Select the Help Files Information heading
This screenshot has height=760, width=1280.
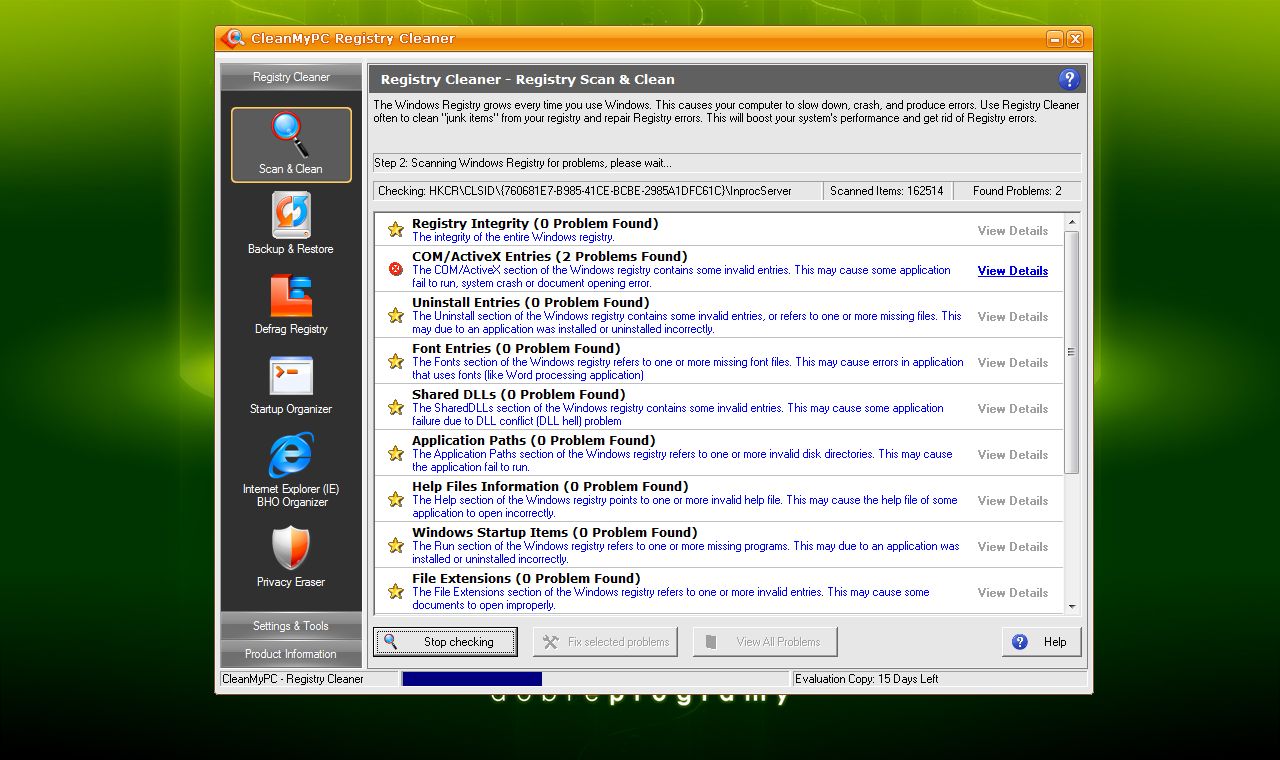pos(550,486)
